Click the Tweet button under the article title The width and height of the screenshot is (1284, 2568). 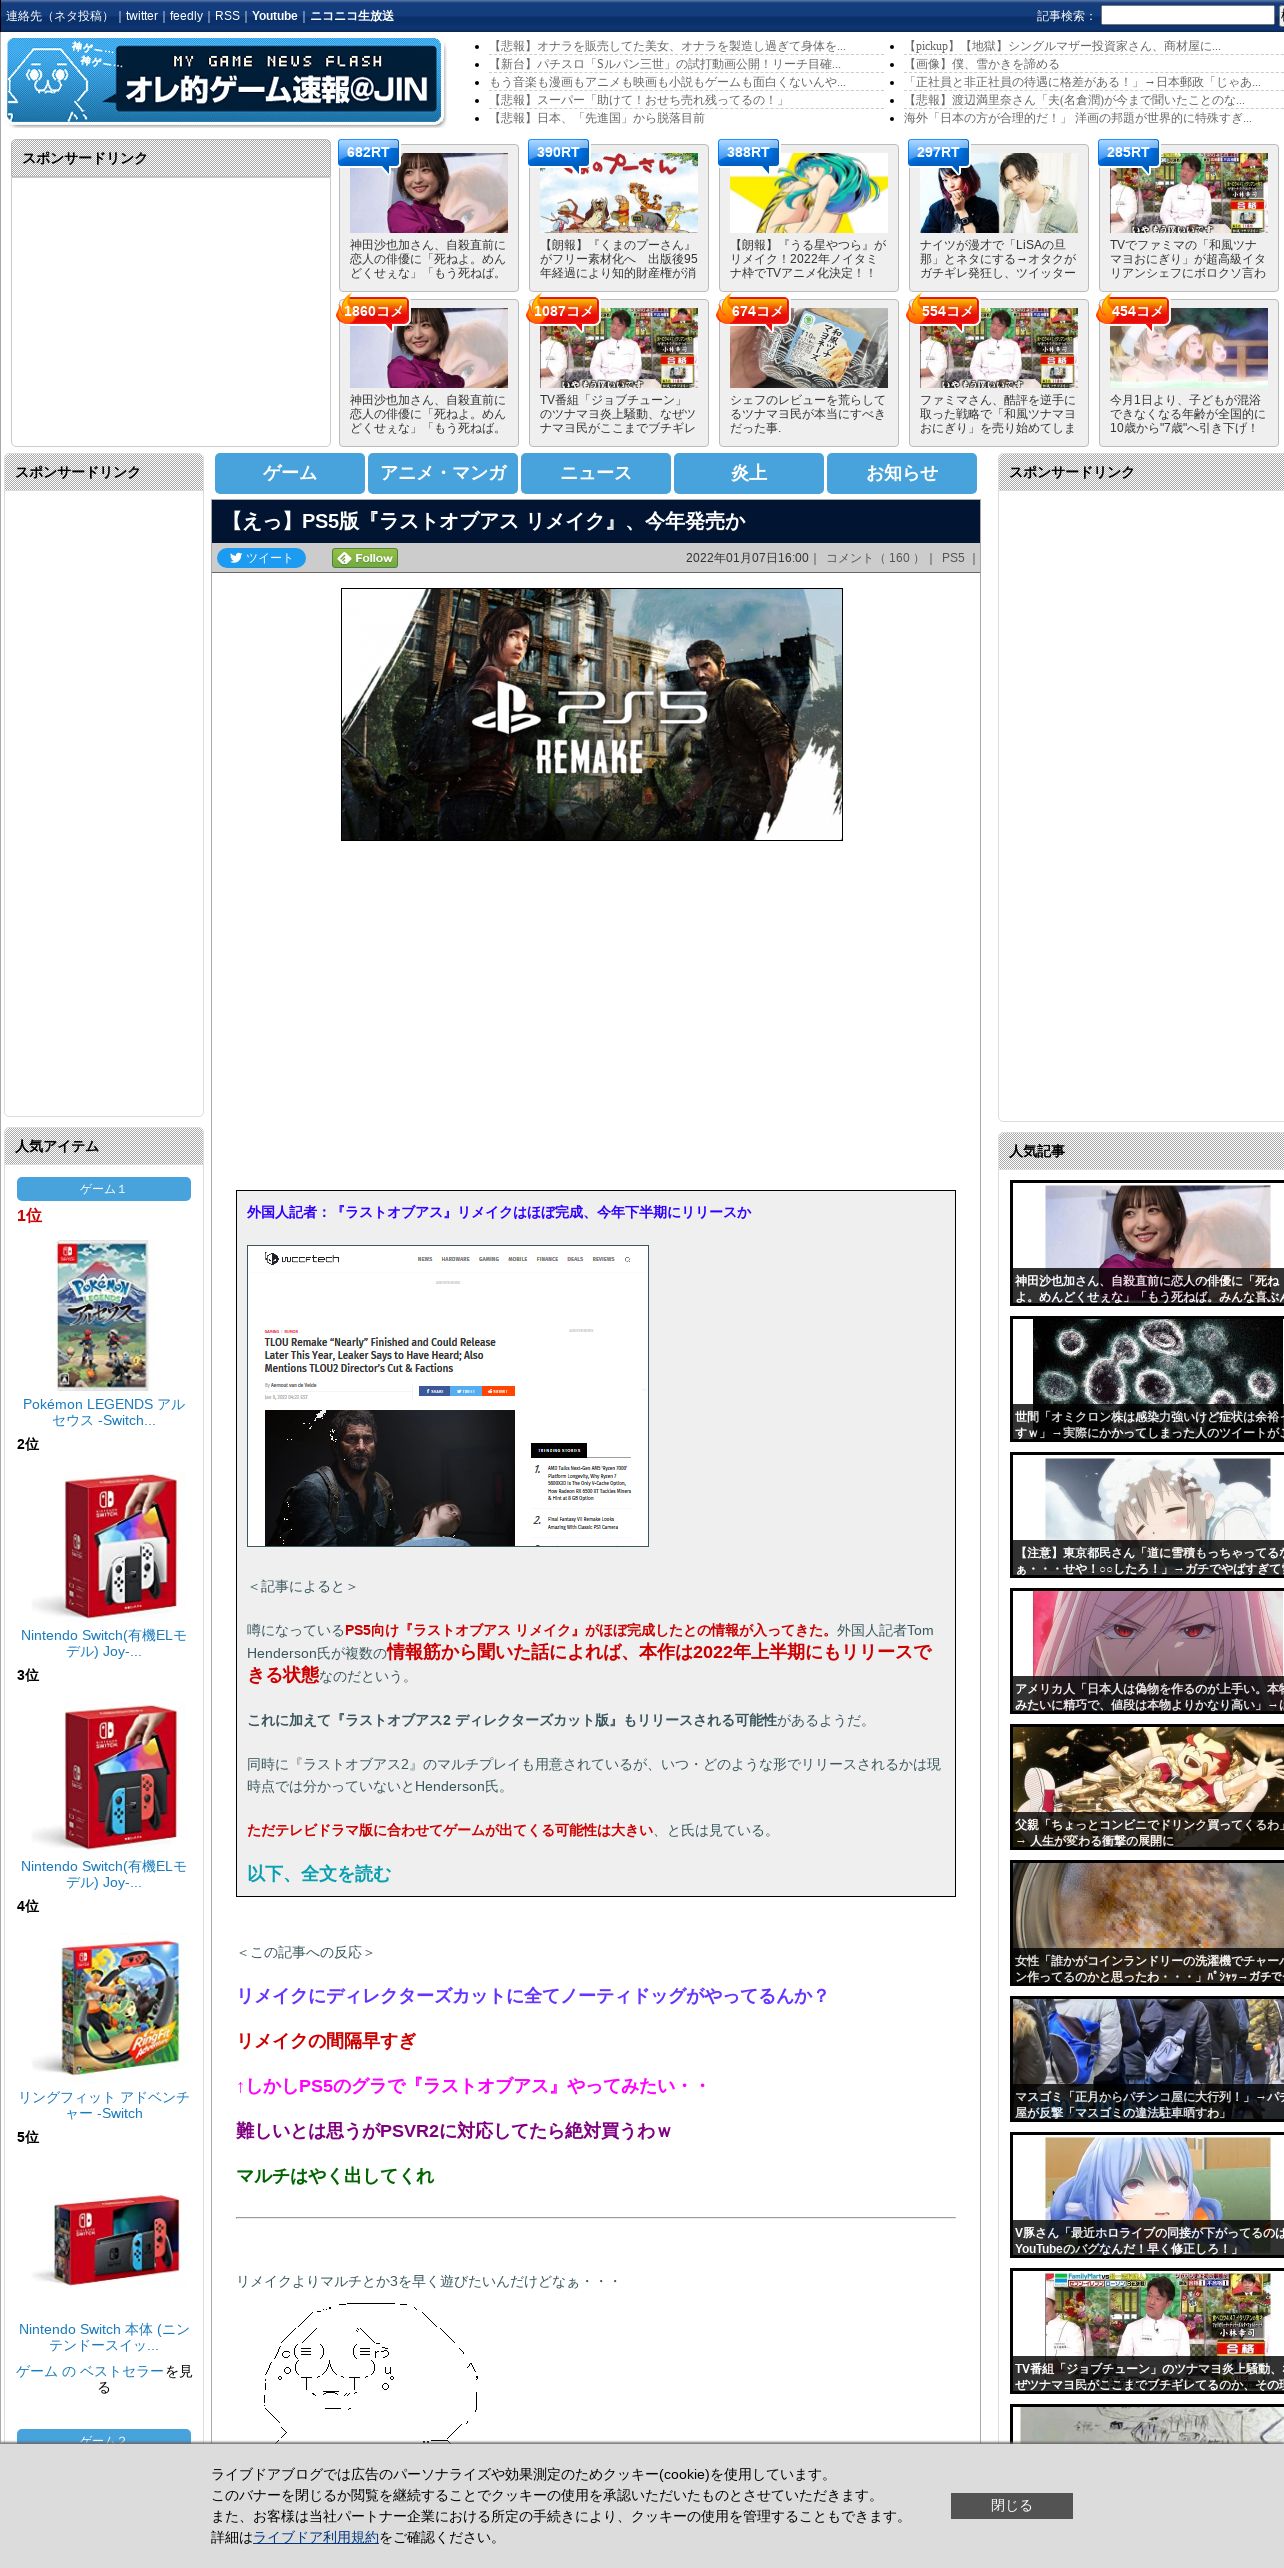click(x=261, y=558)
